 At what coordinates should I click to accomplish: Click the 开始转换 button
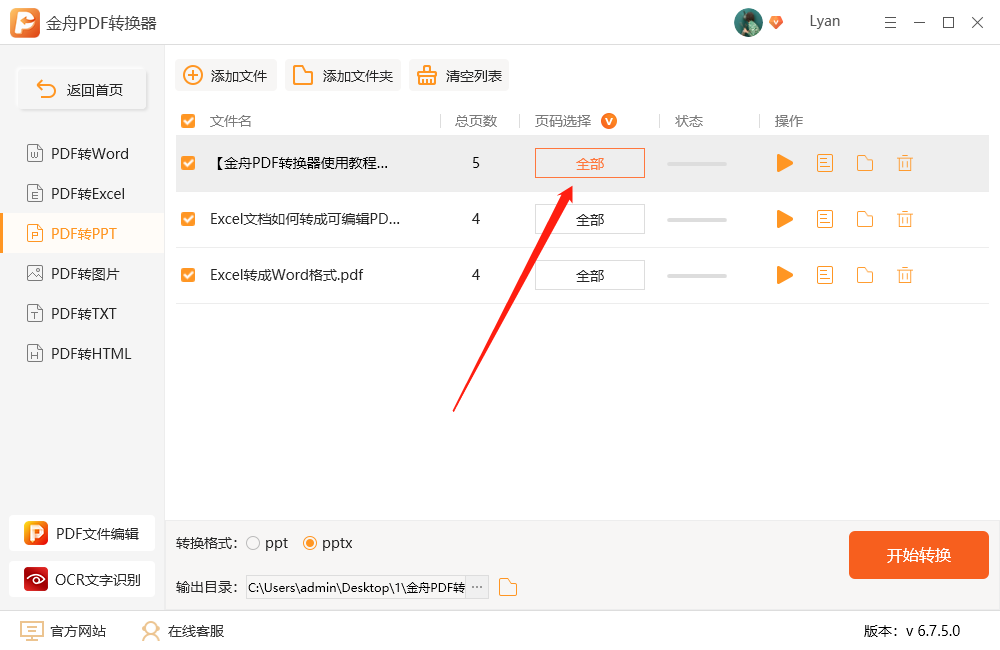[x=918, y=555]
